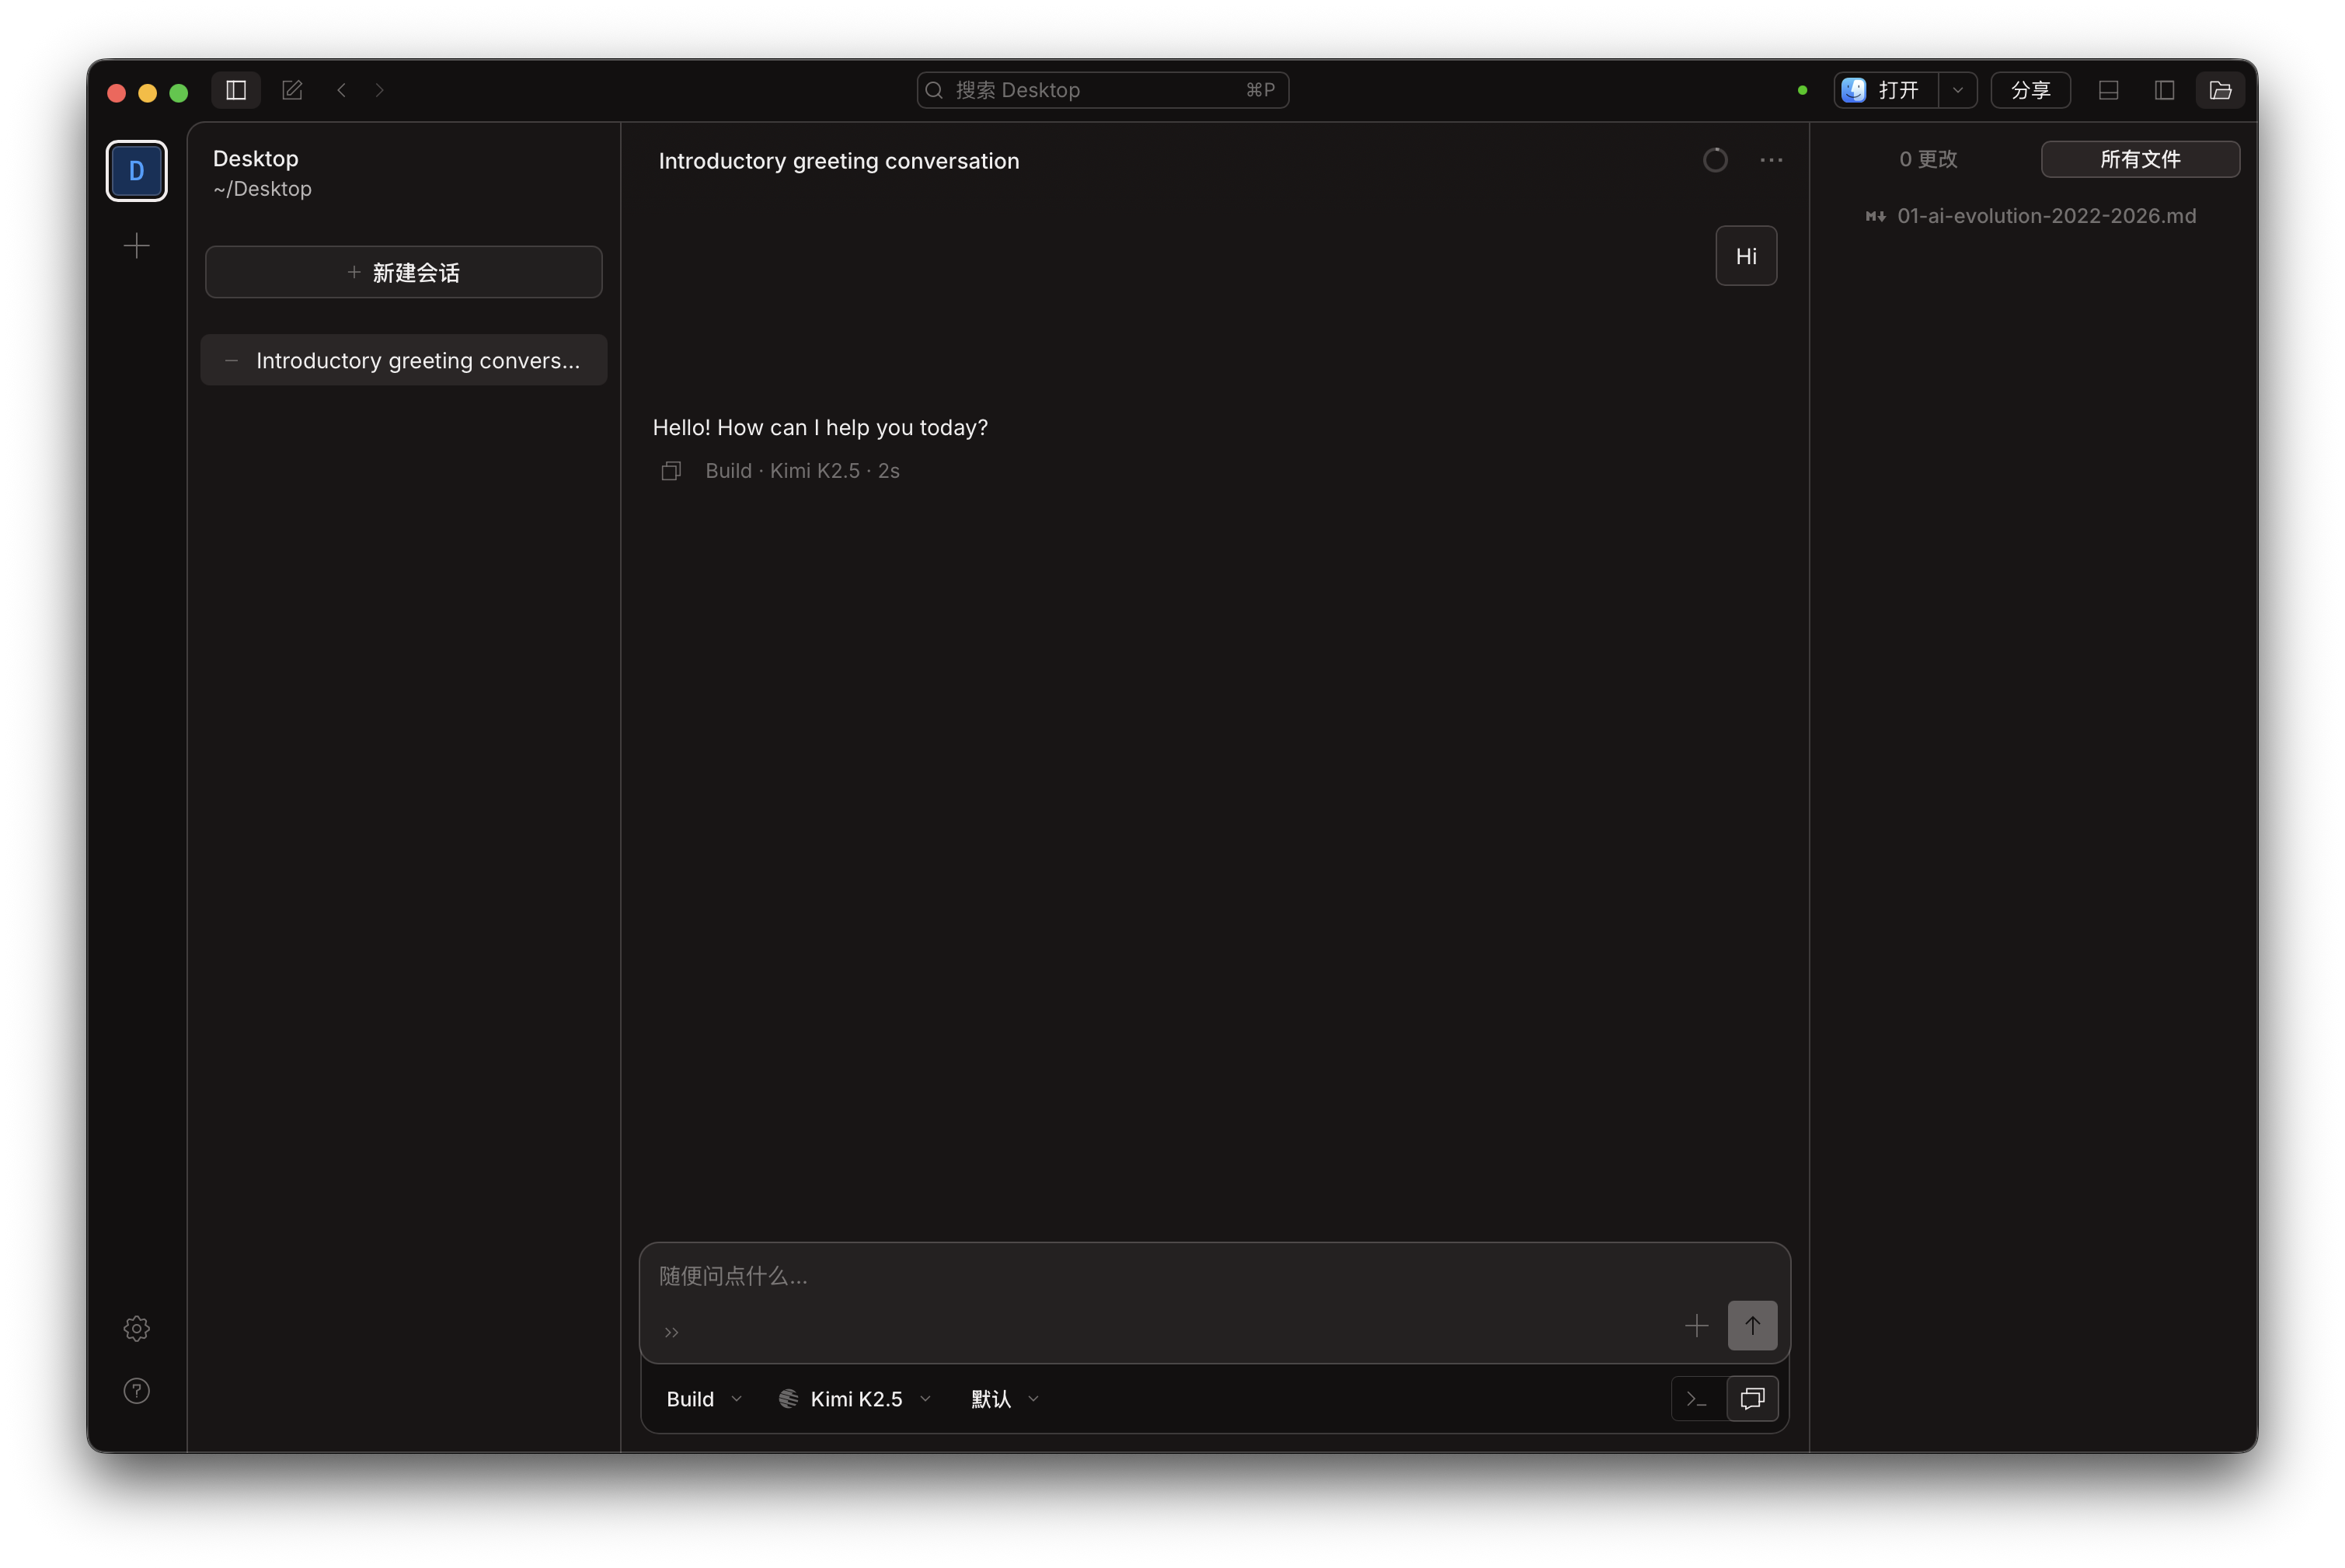The image size is (2345, 1568).
Task: Click the new session compose icon
Action: coord(292,90)
